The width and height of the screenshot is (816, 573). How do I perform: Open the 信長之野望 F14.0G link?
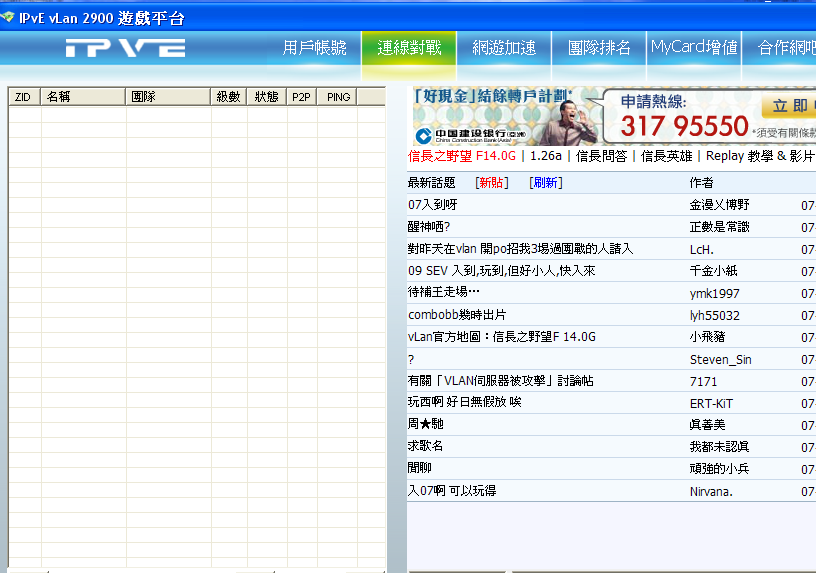click(462, 156)
